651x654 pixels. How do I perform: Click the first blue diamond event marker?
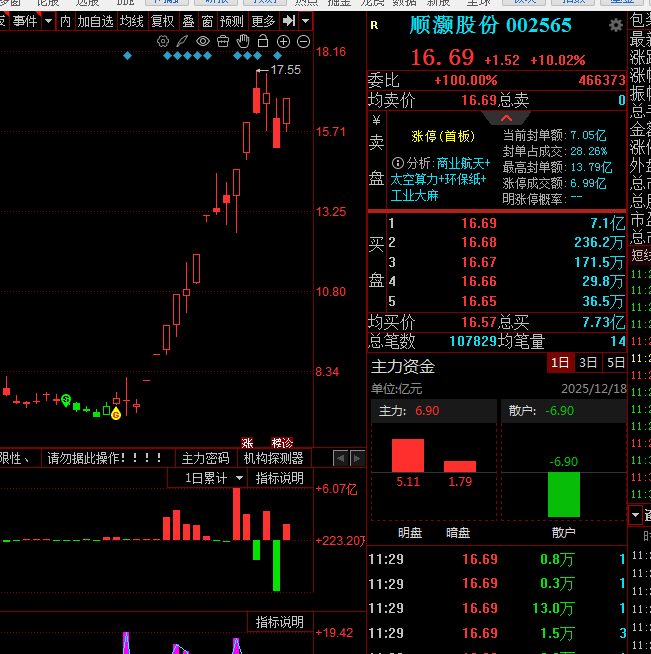pyautogui.click(x=128, y=55)
